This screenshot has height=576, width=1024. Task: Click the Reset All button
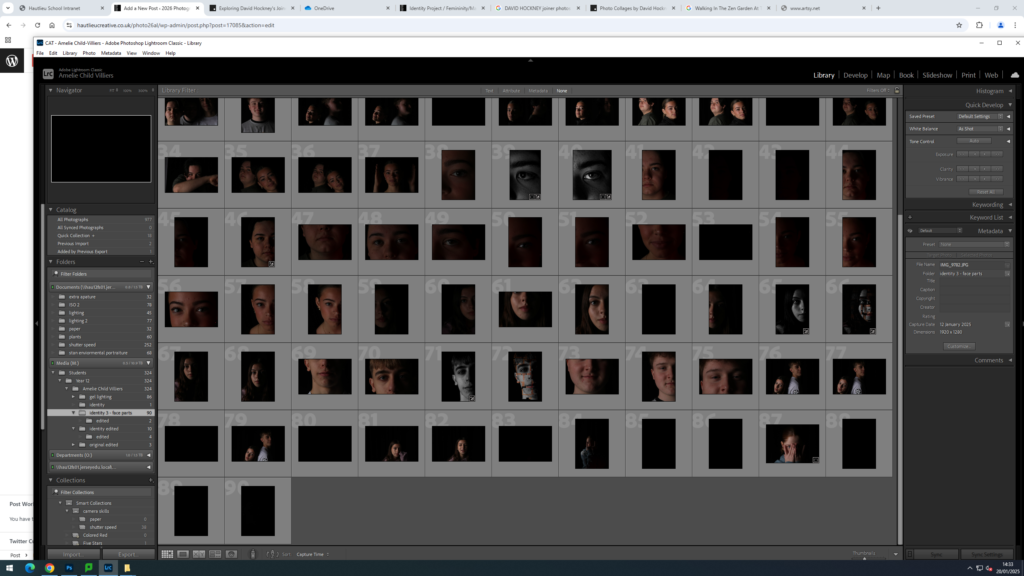point(985,192)
